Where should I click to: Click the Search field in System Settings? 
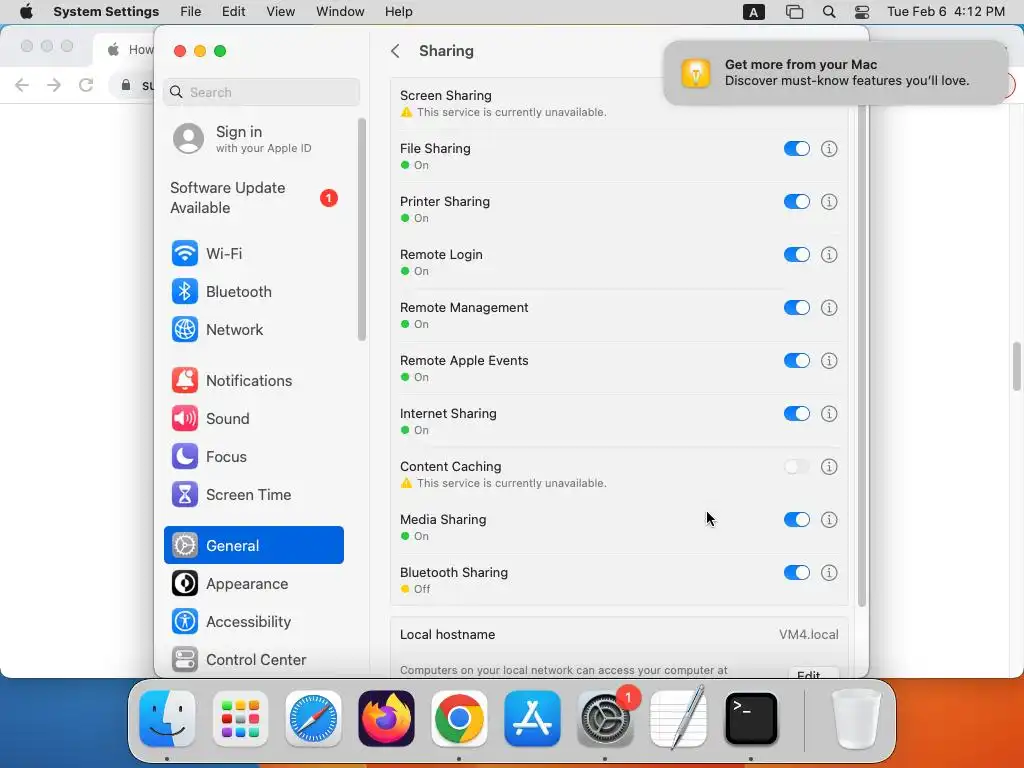pos(261,92)
